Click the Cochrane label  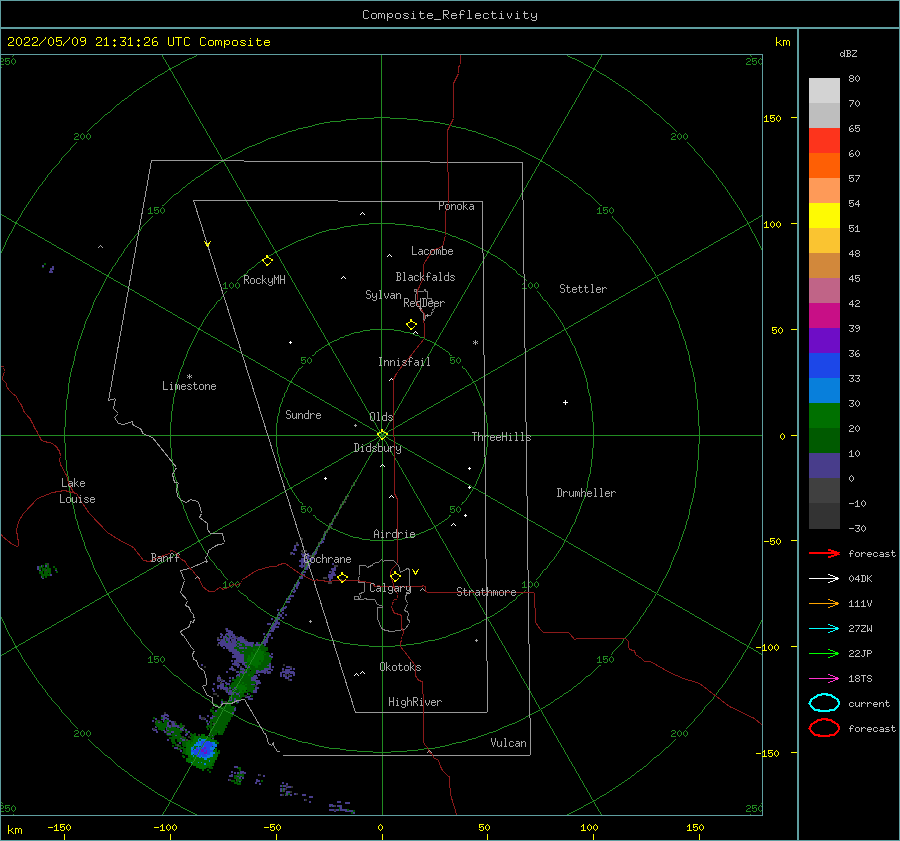[x=327, y=559]
